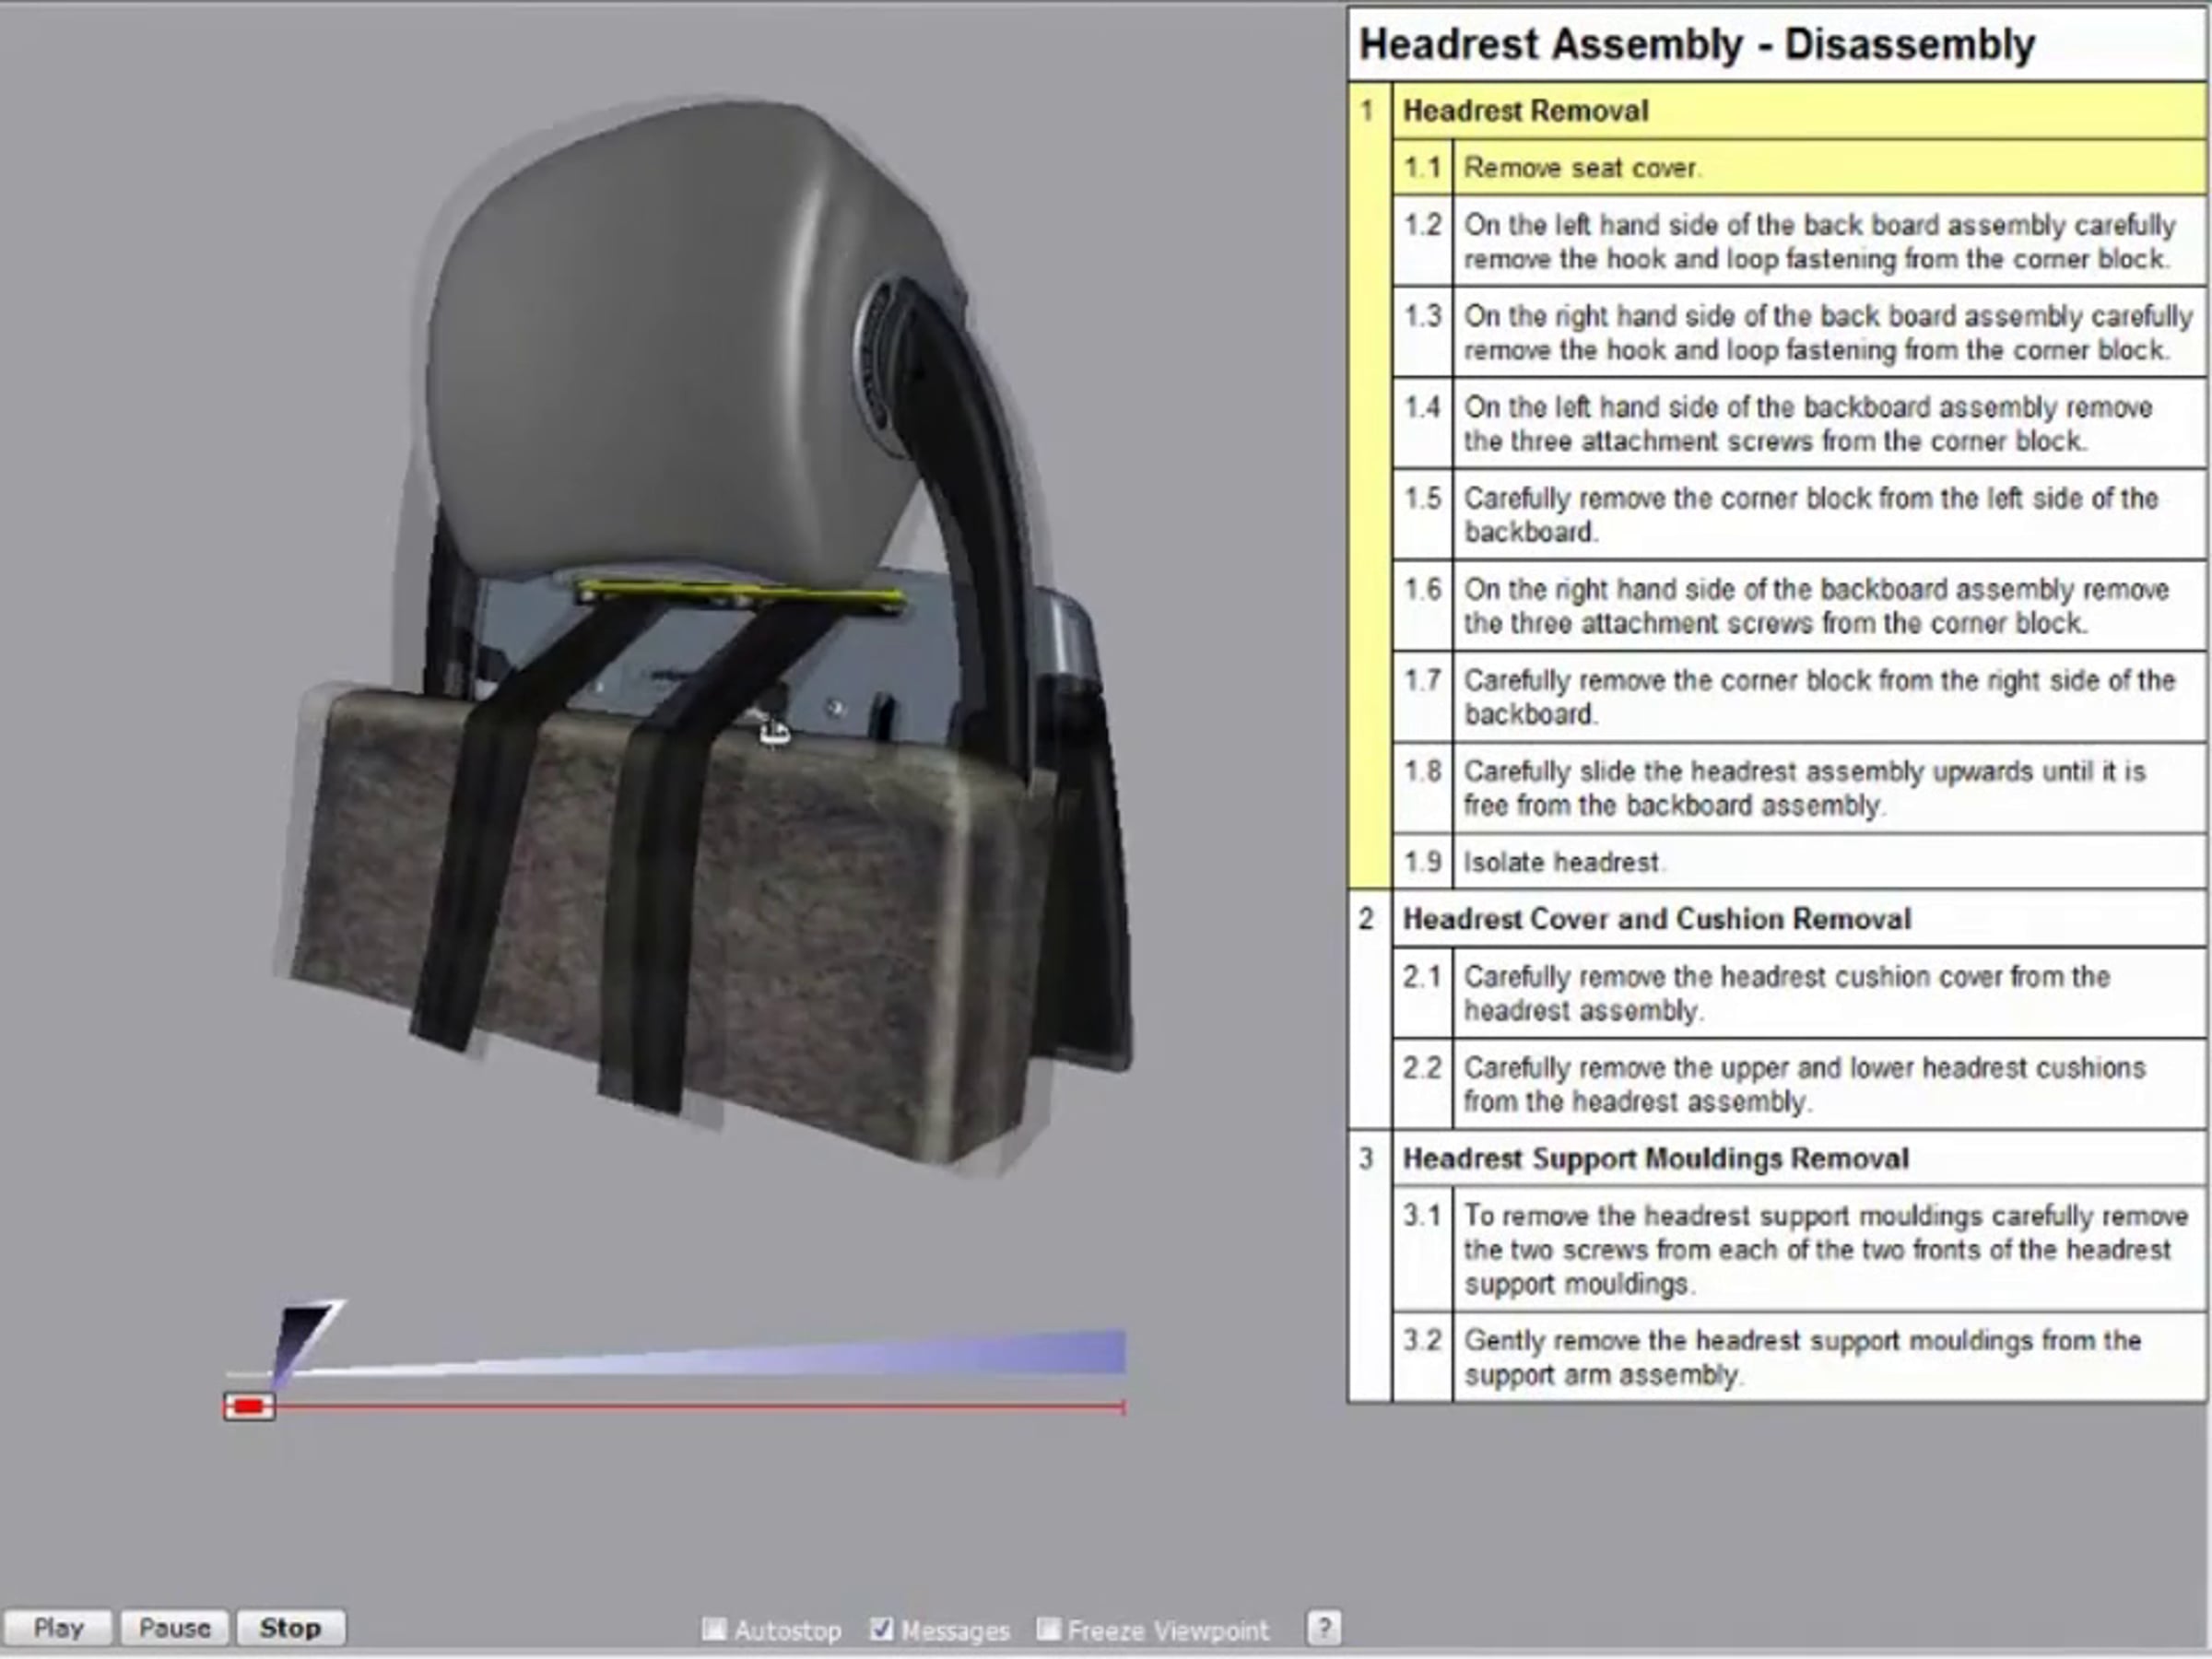Uncheck the Messages checkbox

point(881,1629)
